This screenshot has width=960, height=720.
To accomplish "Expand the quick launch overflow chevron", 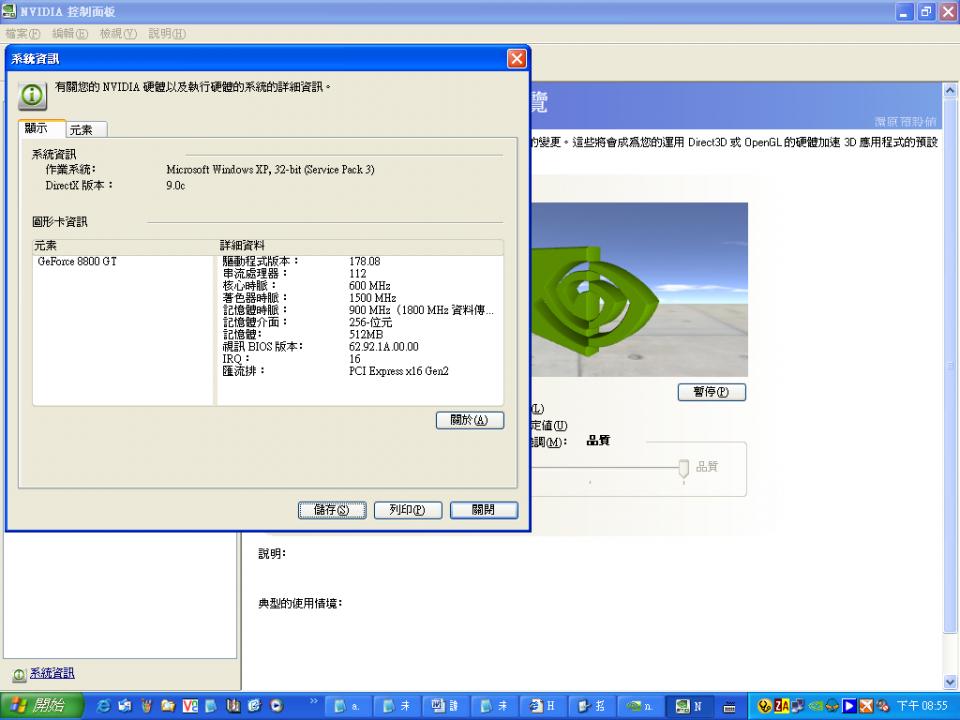I will pyautogui.click(x=314, y=701).
